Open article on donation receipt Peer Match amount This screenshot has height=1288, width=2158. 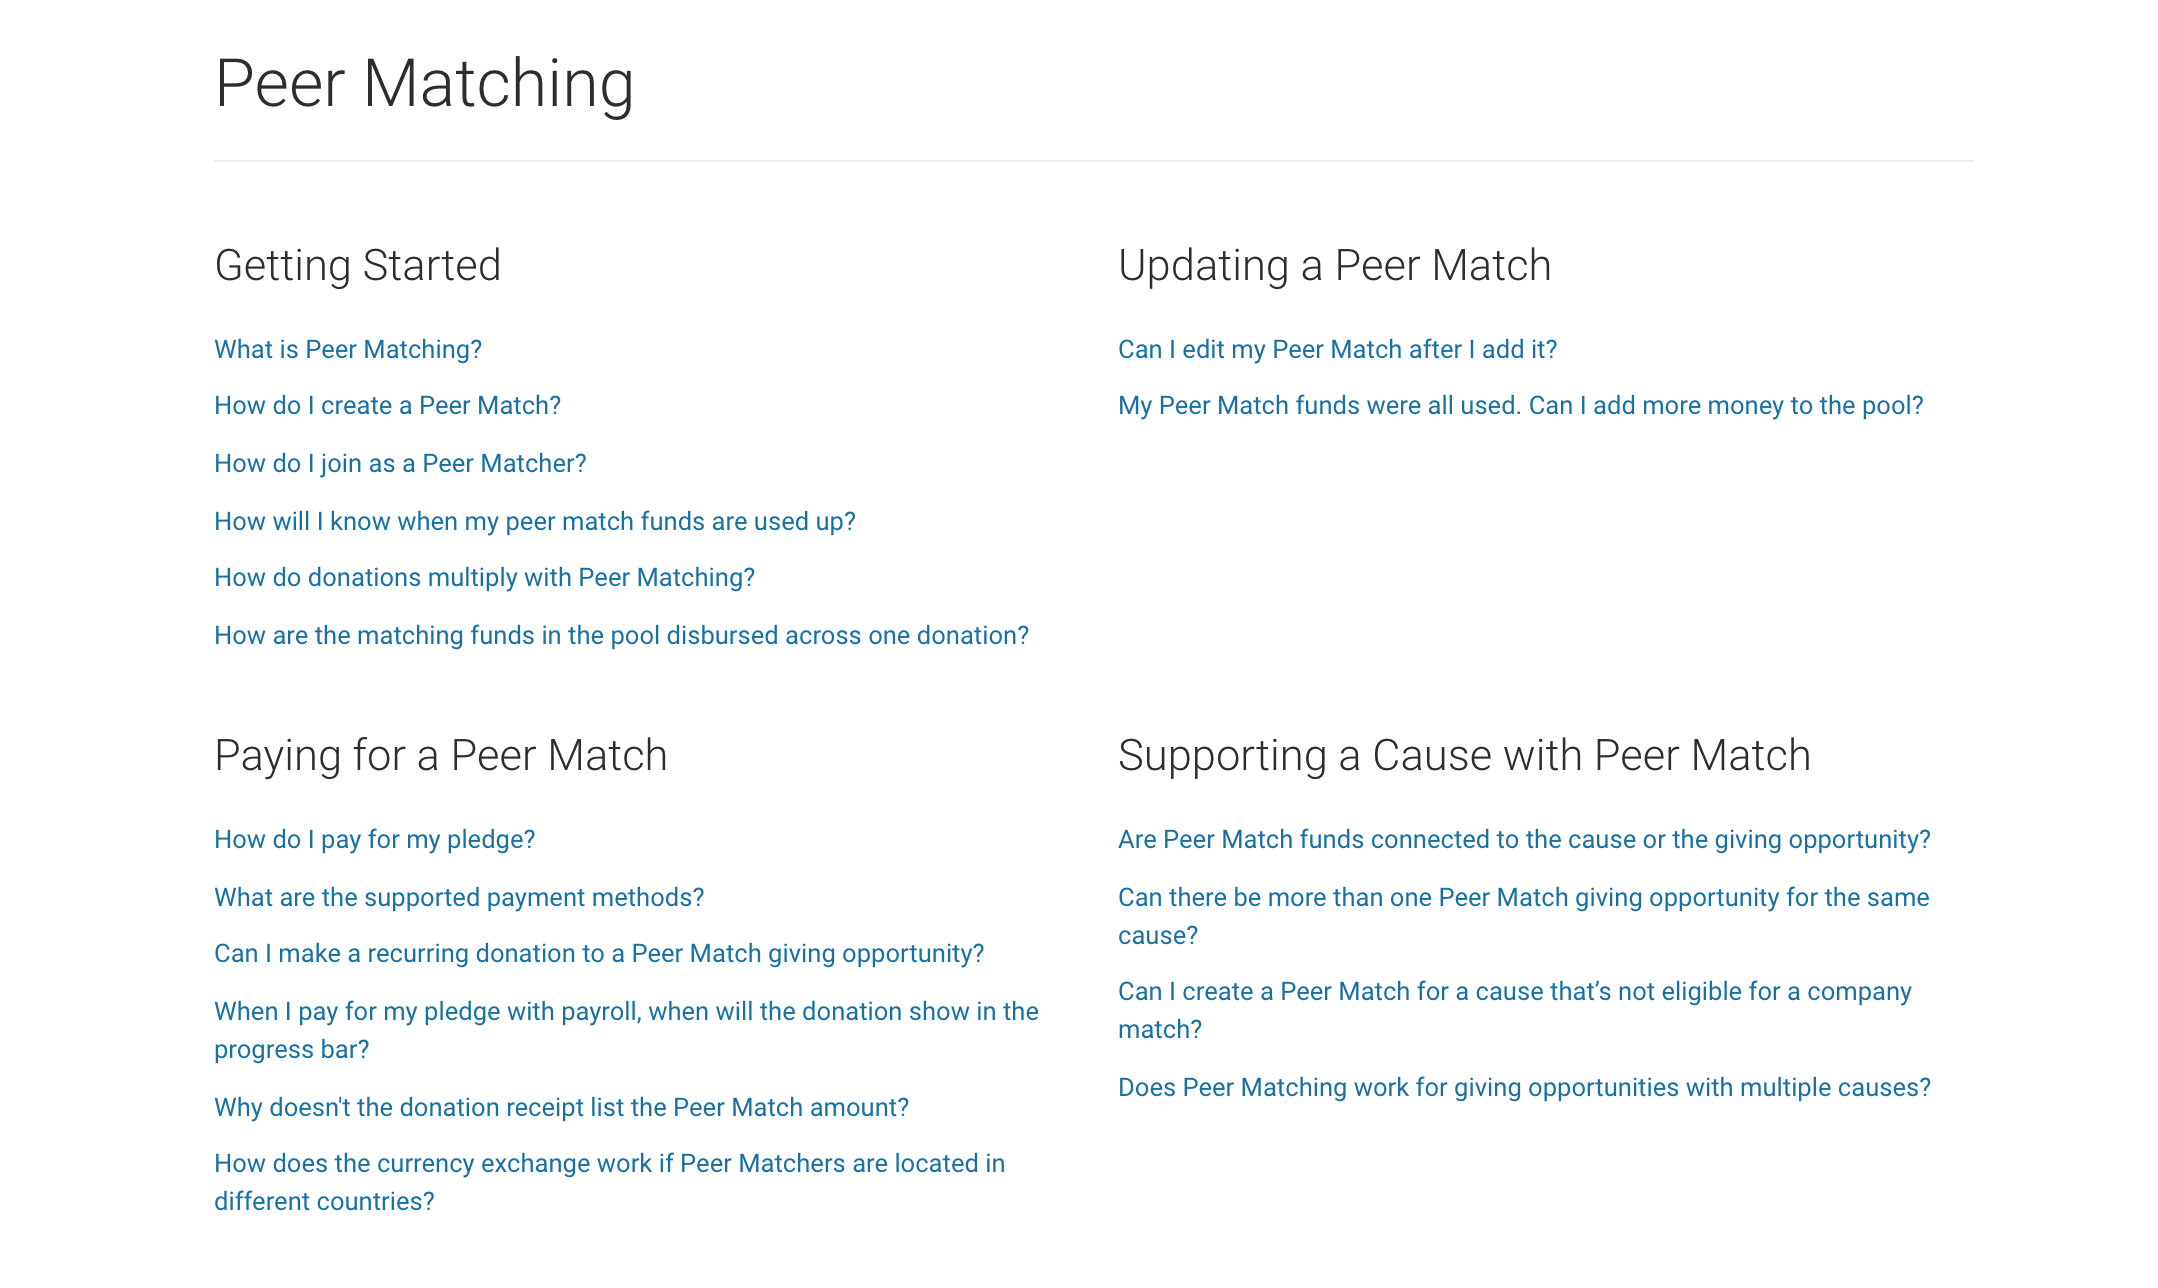click(x=561, y=1107)
